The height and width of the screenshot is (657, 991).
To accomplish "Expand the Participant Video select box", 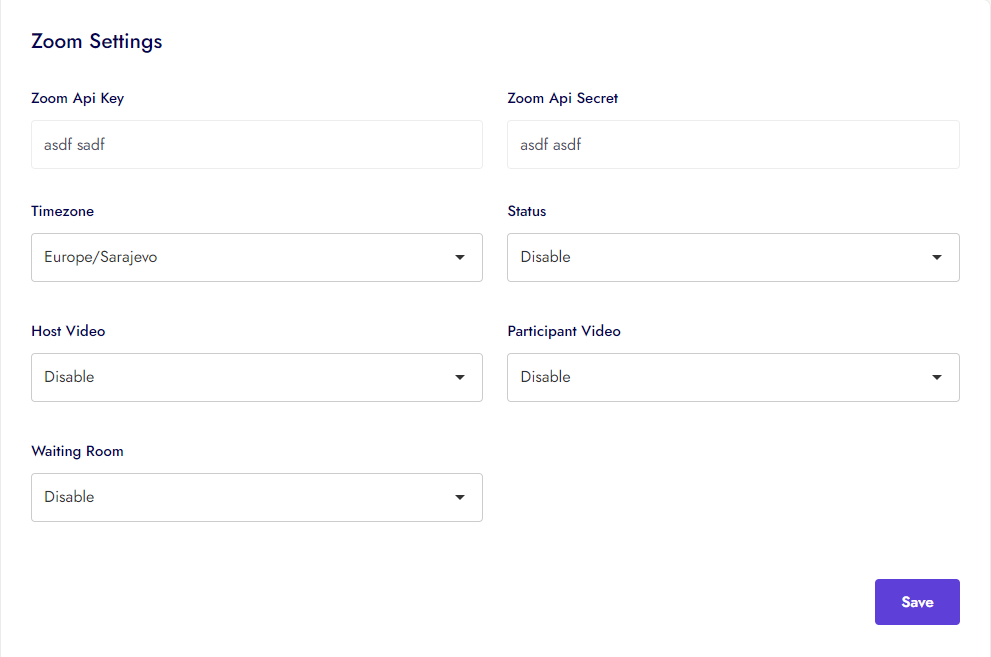I will (x=720, y=378).
